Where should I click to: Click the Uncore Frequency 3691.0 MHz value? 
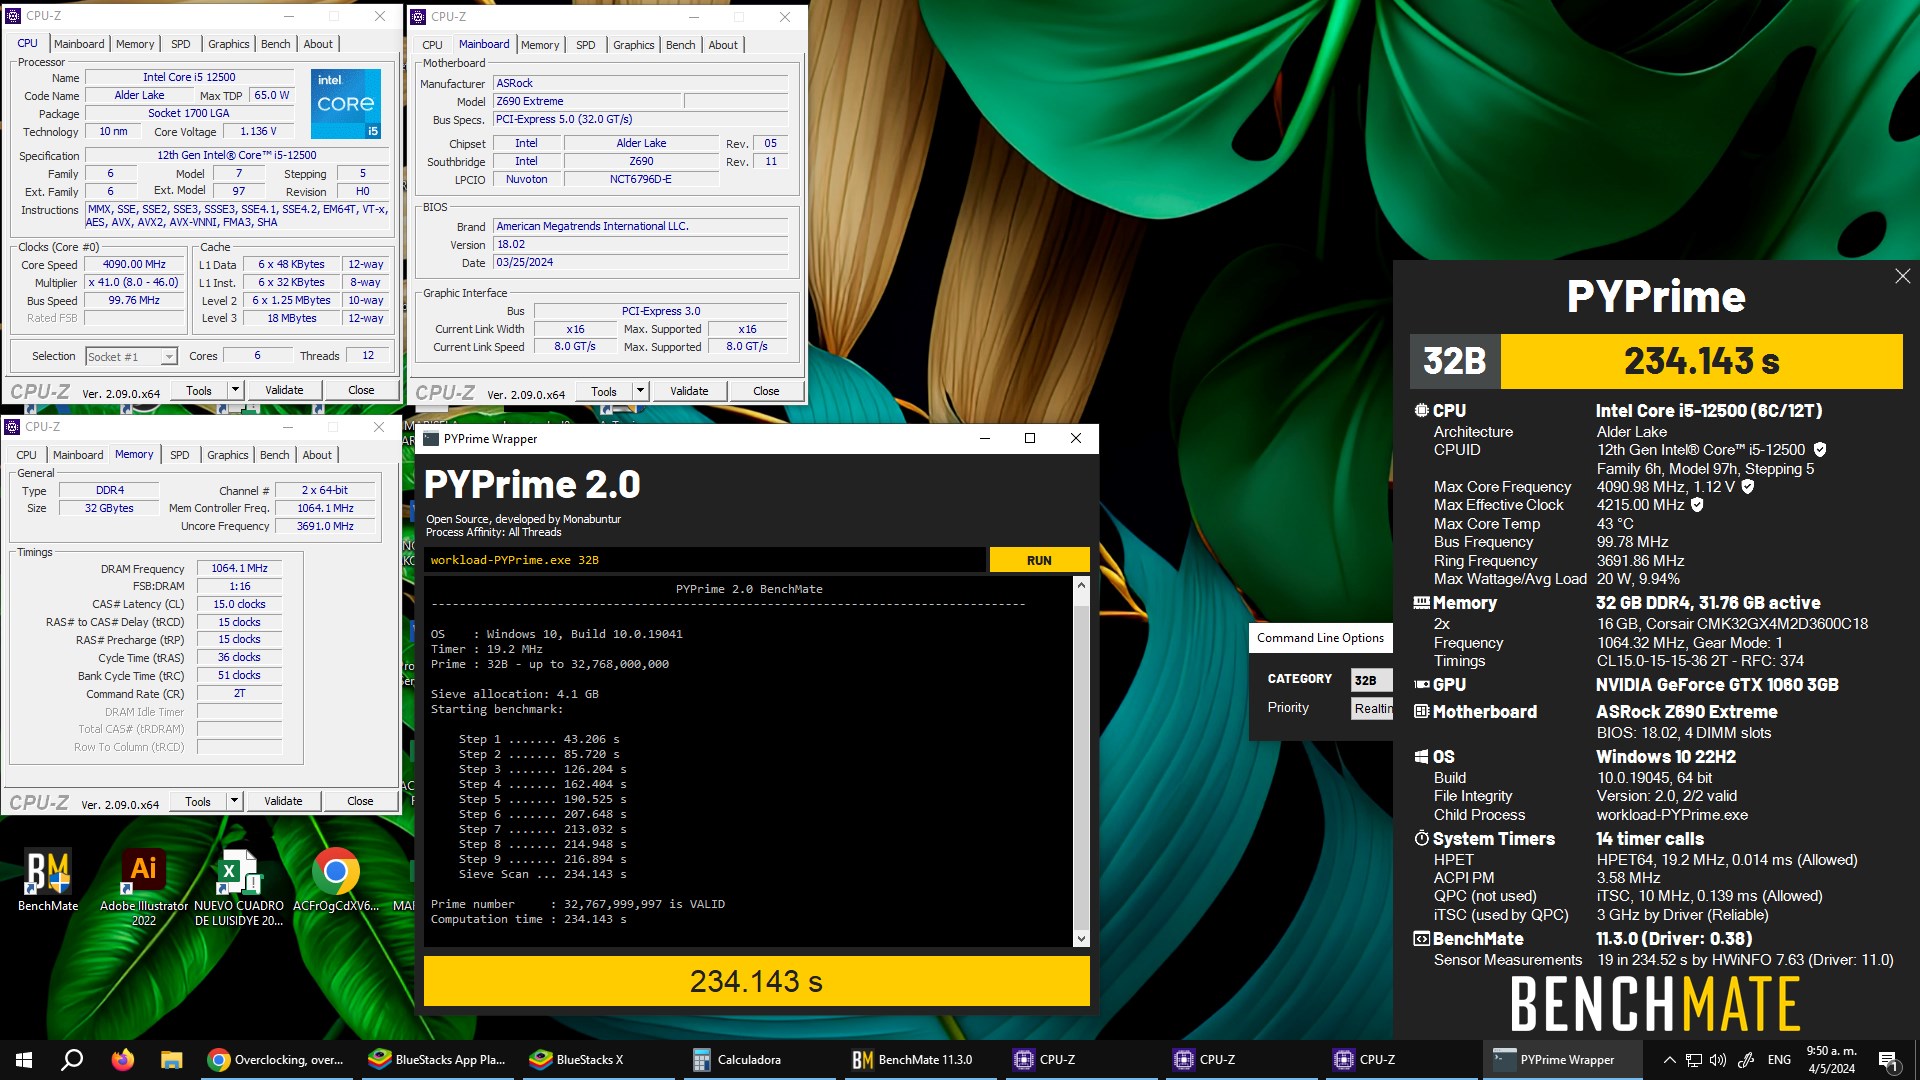(325, 526)
